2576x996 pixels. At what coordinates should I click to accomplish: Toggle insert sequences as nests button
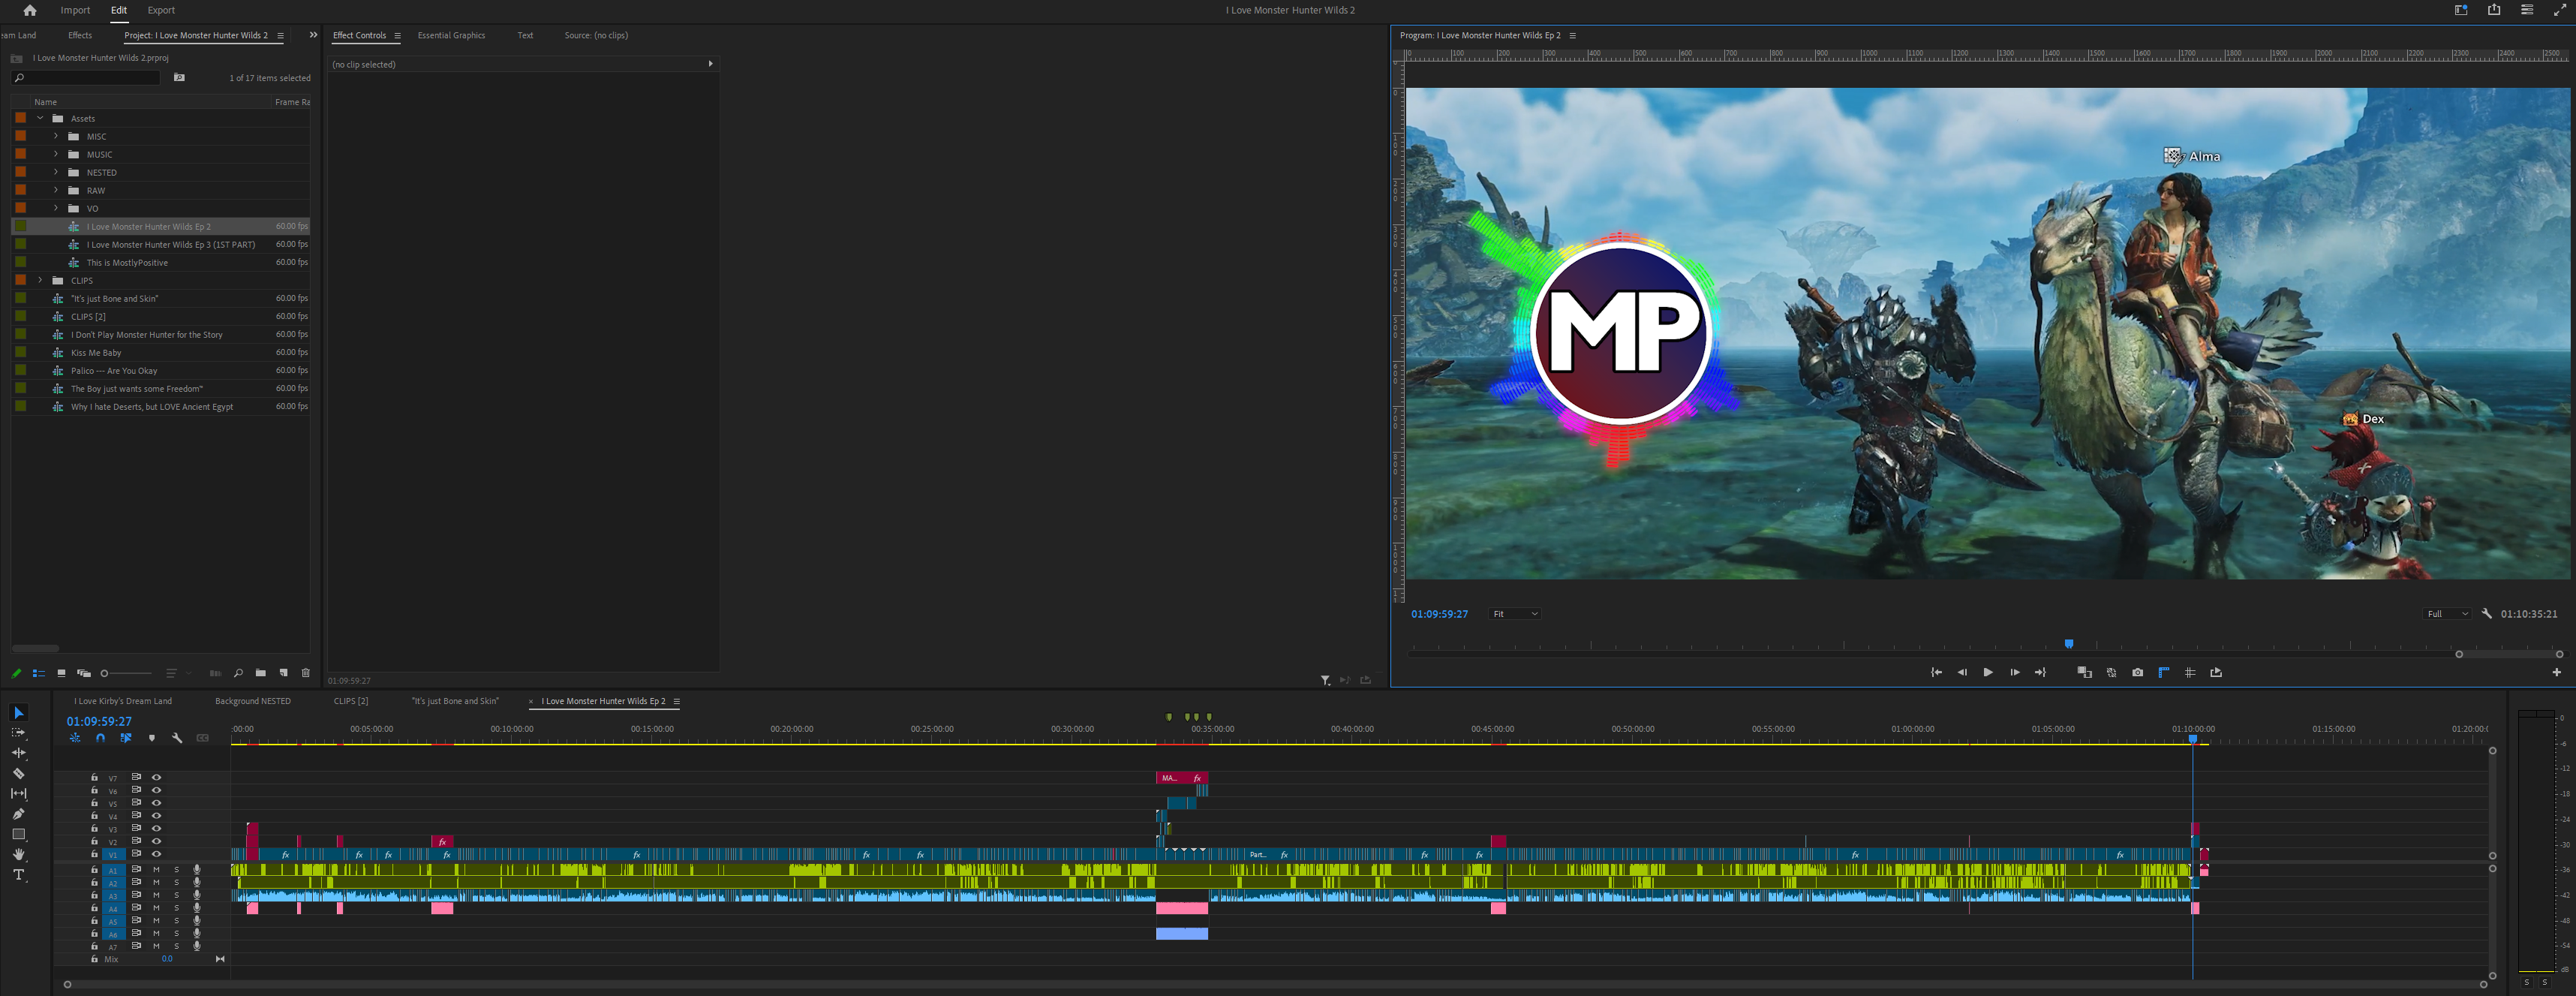75,738
